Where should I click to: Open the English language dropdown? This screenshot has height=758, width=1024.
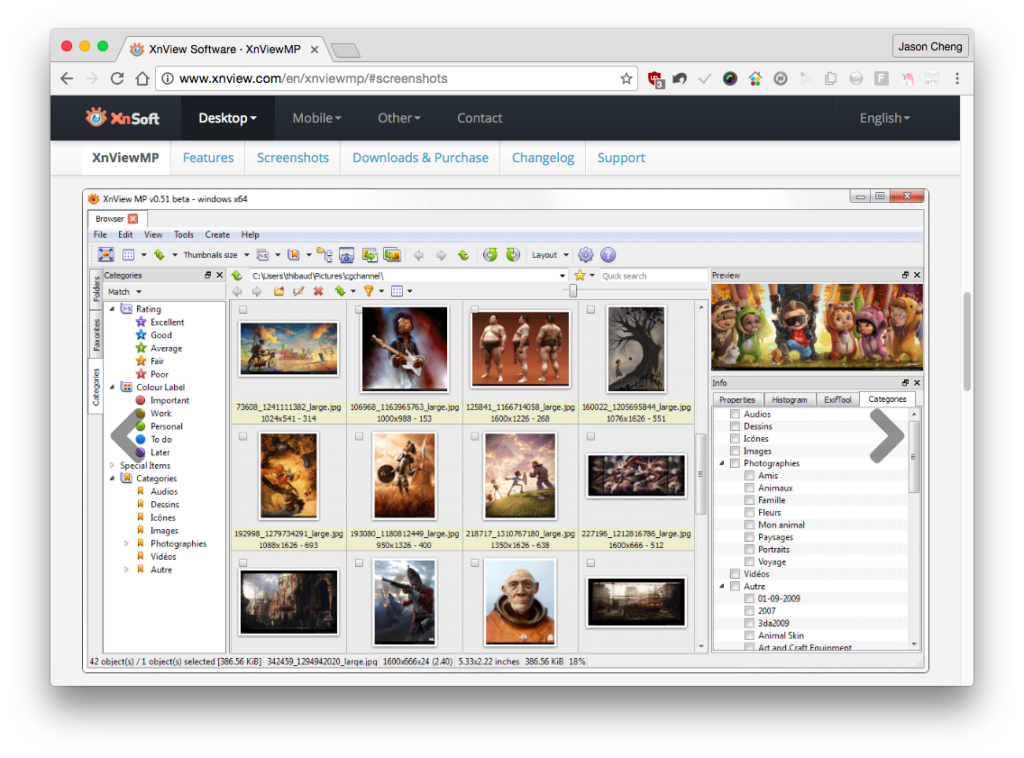884,118
